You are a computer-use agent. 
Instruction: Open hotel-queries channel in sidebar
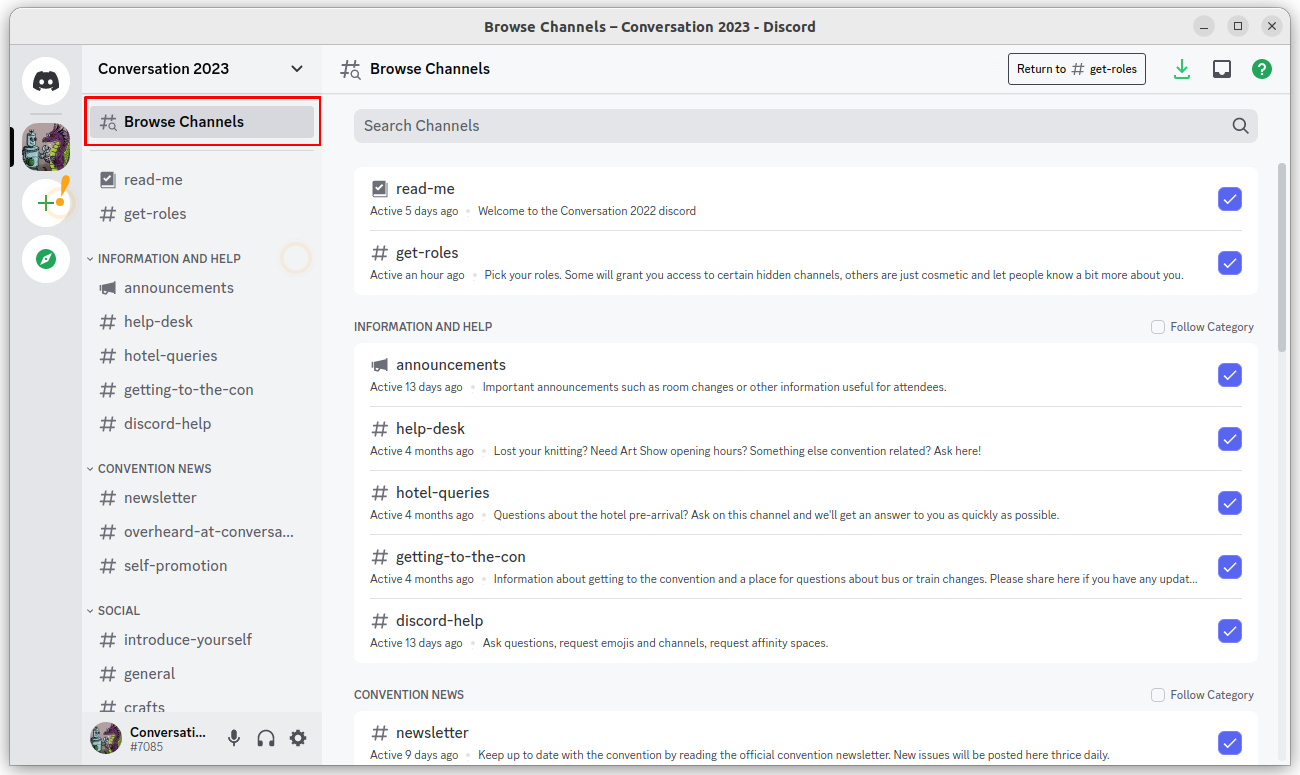click(x=202, y=356)
